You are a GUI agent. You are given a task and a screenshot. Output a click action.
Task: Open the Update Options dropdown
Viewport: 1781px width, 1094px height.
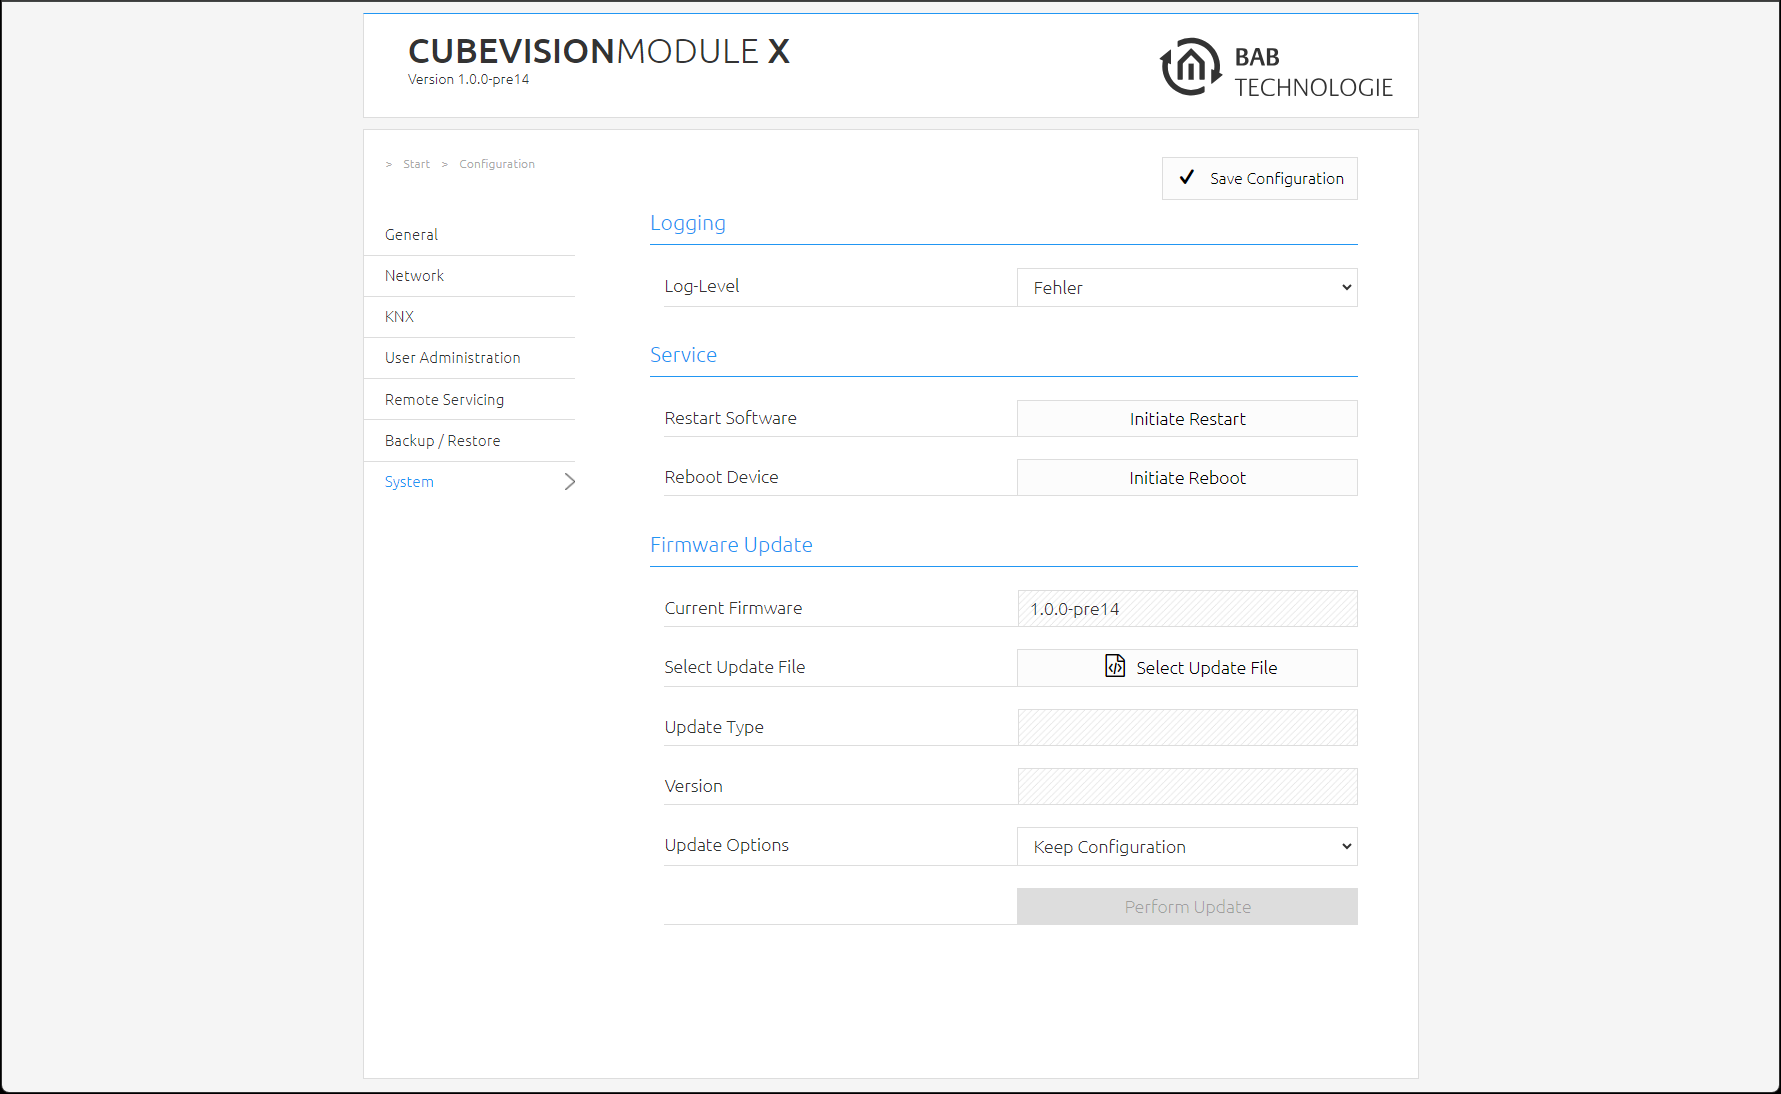[x=1187, y=846]
